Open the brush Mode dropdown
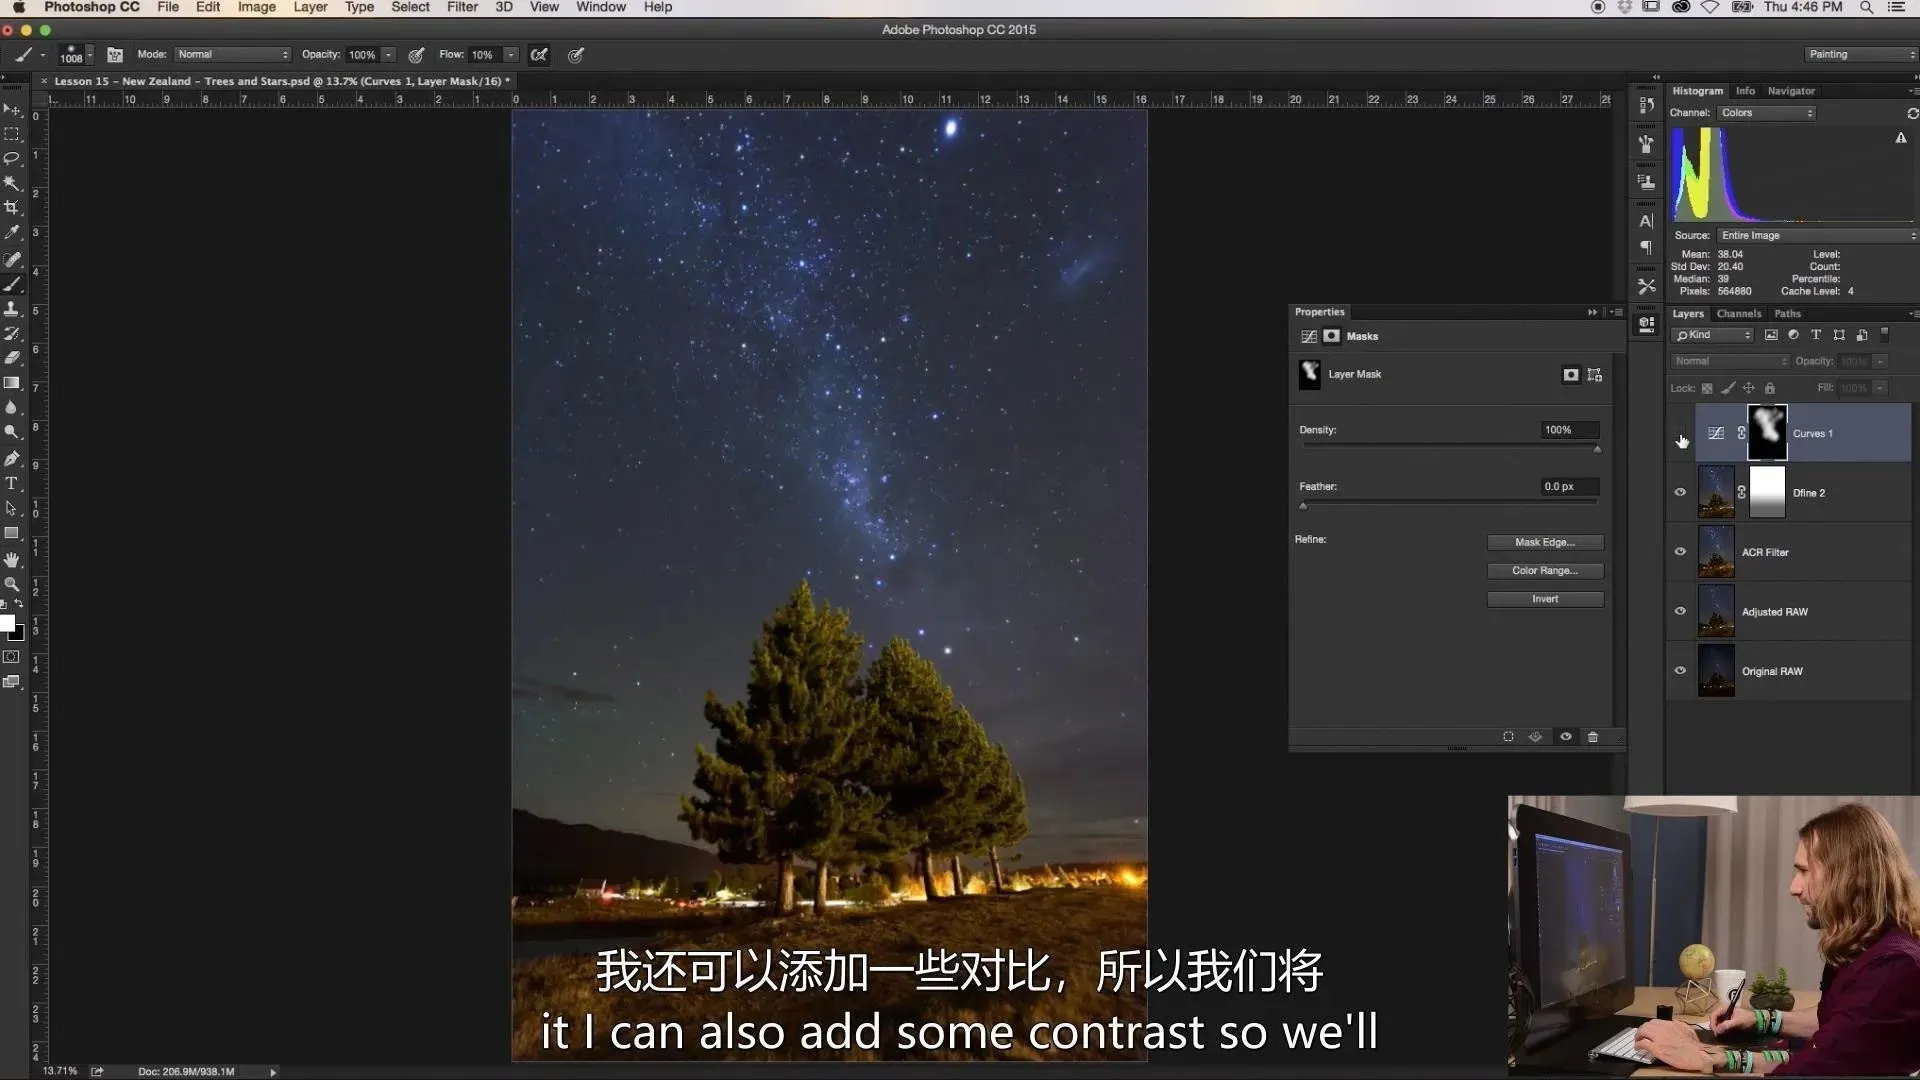Viewport: 1920px width, 1080px height. click(x=232, y=55)
